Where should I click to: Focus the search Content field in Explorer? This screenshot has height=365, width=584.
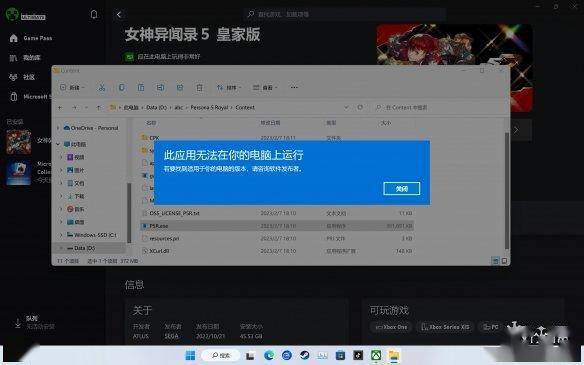pyautogui.click(x=438, y=107)
